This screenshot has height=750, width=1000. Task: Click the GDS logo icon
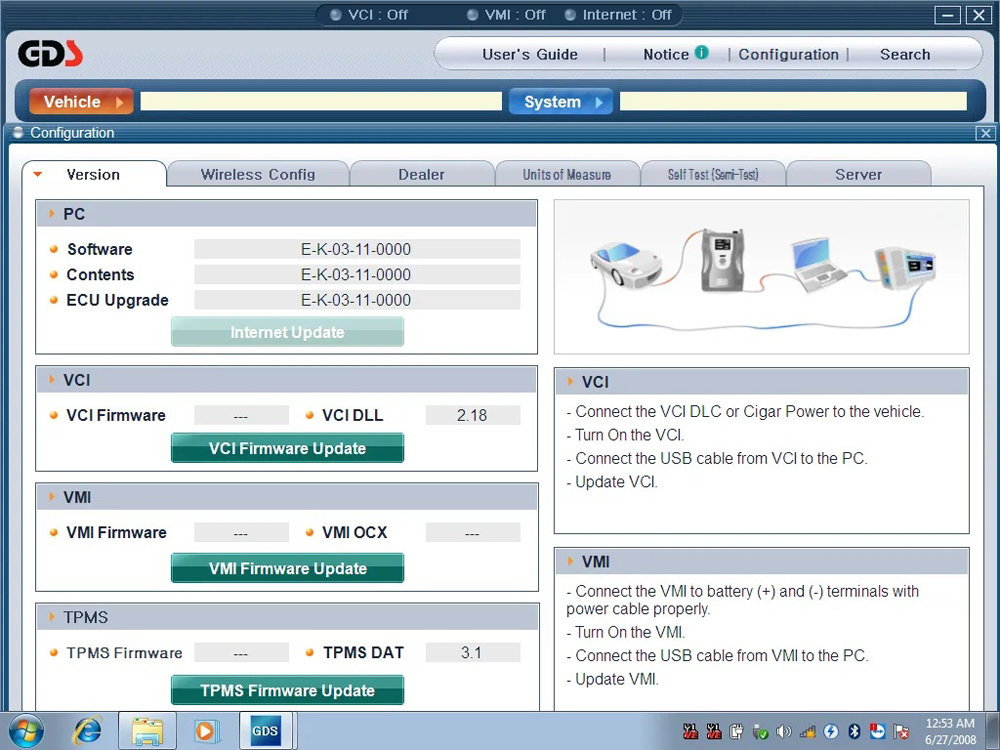(x=50, y=54)
